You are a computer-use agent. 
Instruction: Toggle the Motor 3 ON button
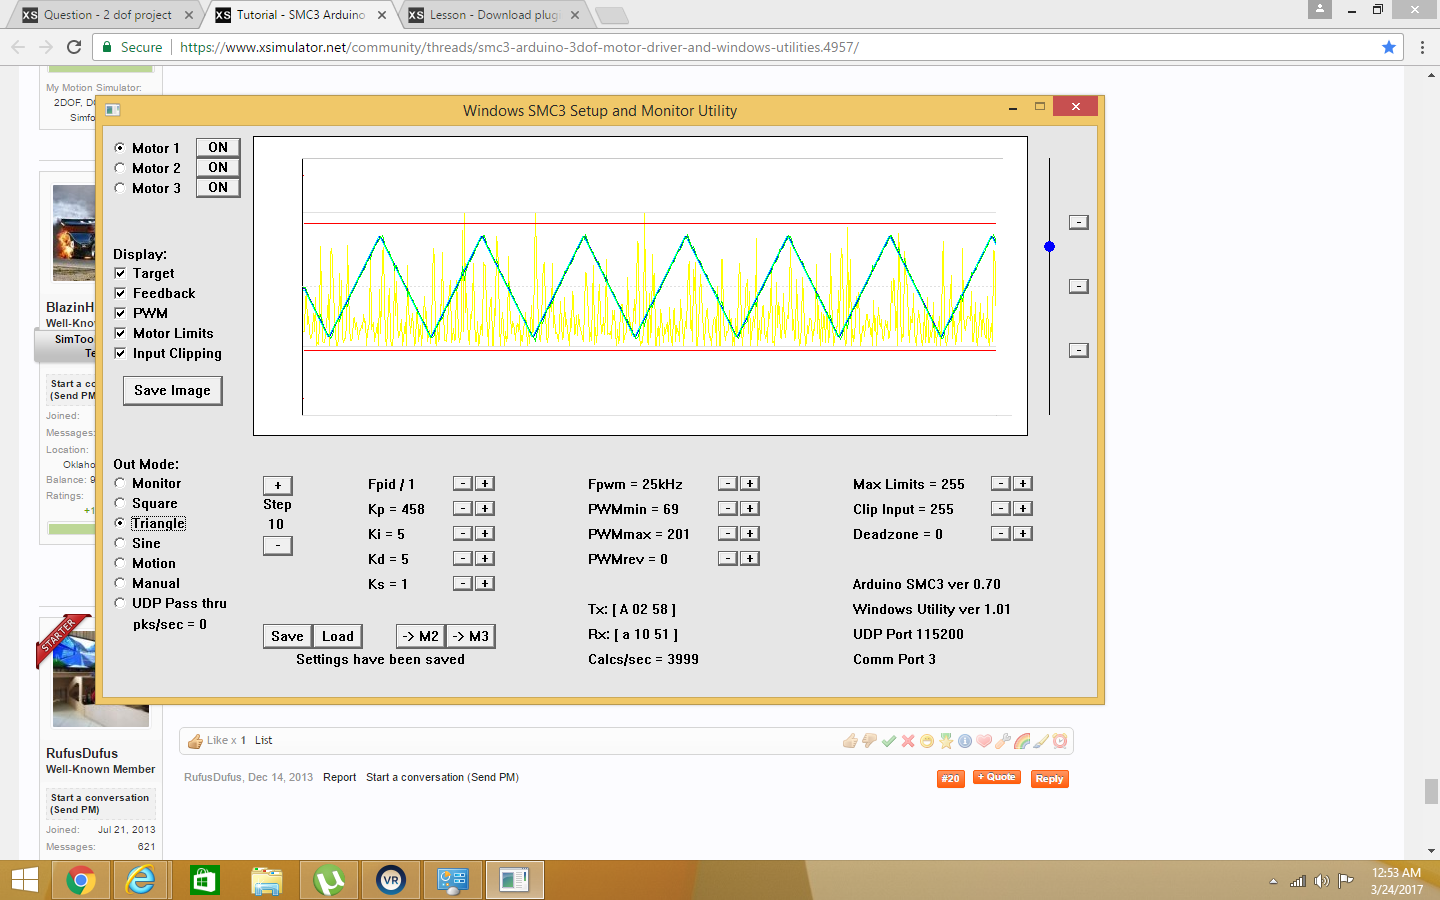click(x=218, y=188)
